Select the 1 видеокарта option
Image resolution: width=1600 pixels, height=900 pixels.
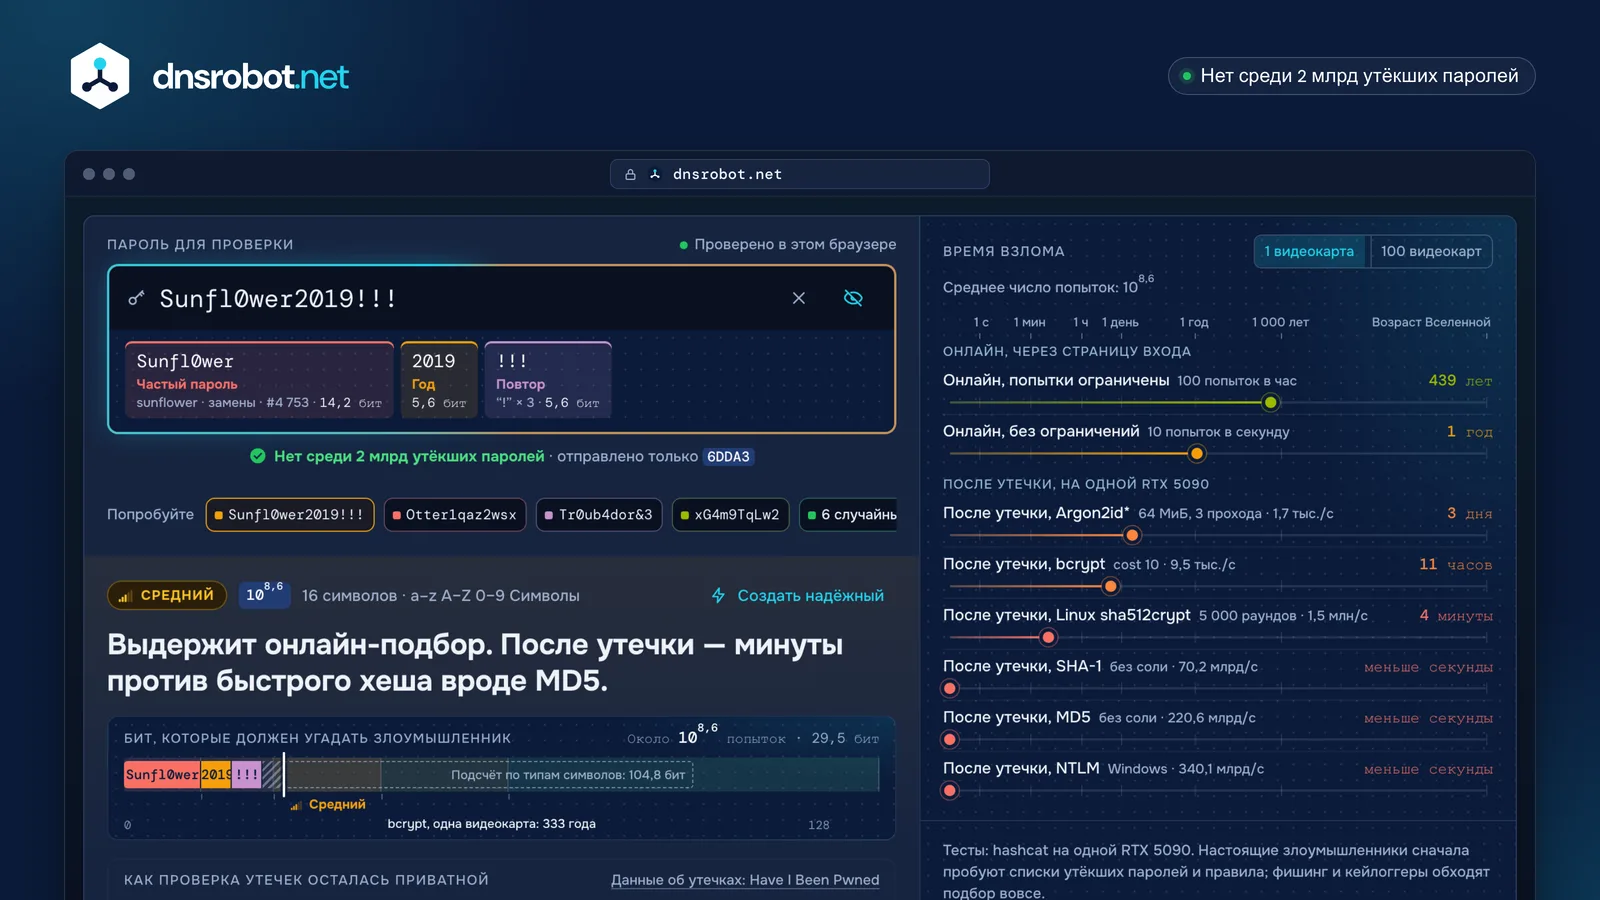point(1309,251)
